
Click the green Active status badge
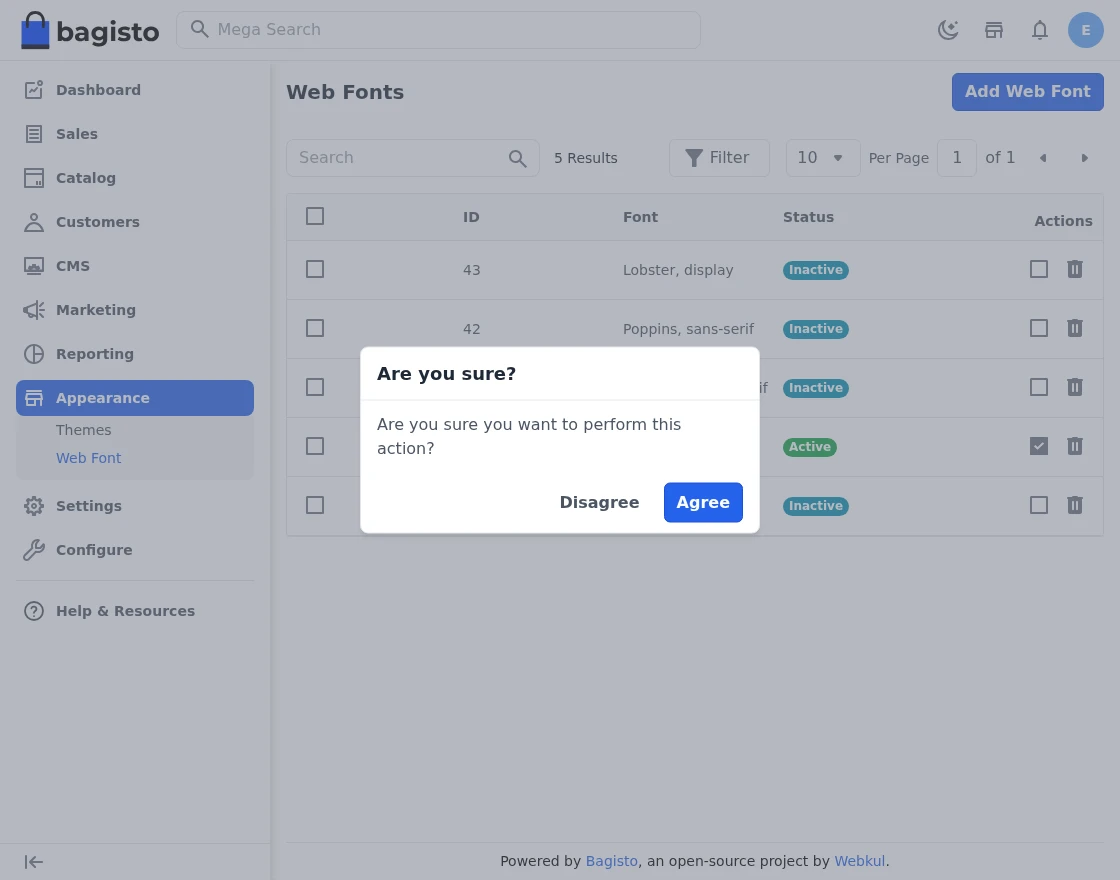click(x=809, y=447)
